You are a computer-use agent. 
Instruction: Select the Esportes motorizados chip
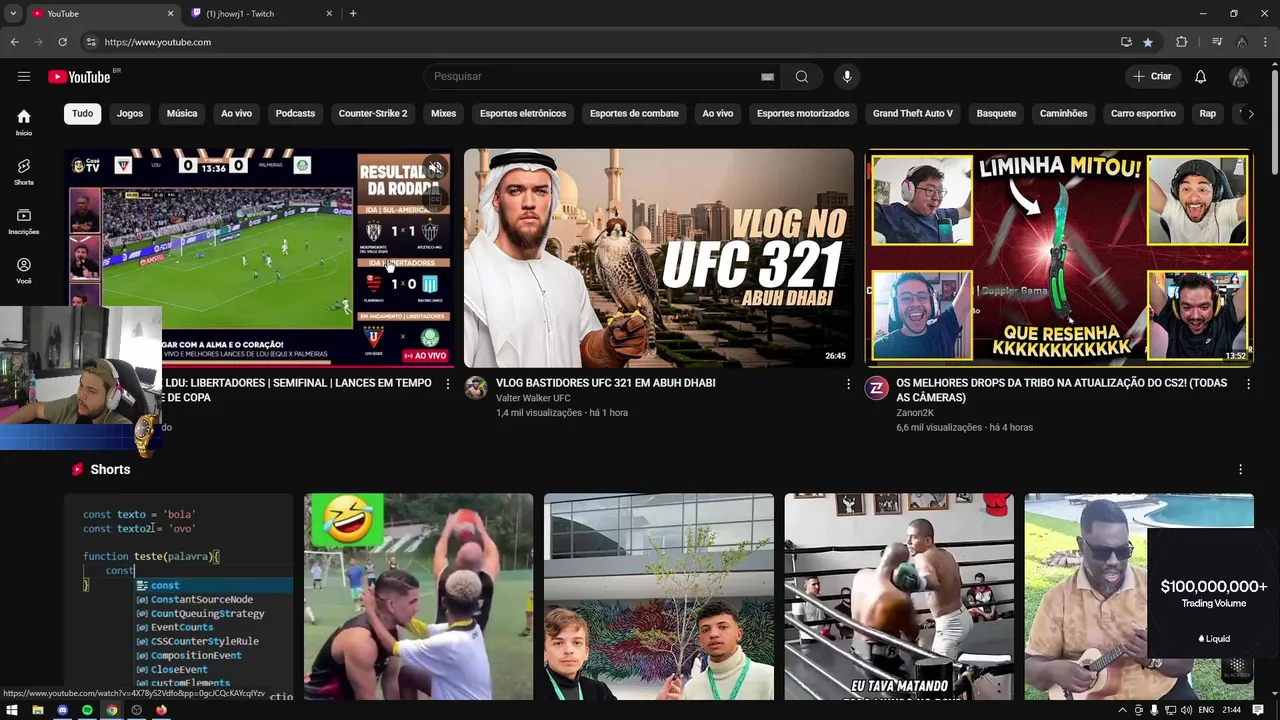tap(803, 114)
